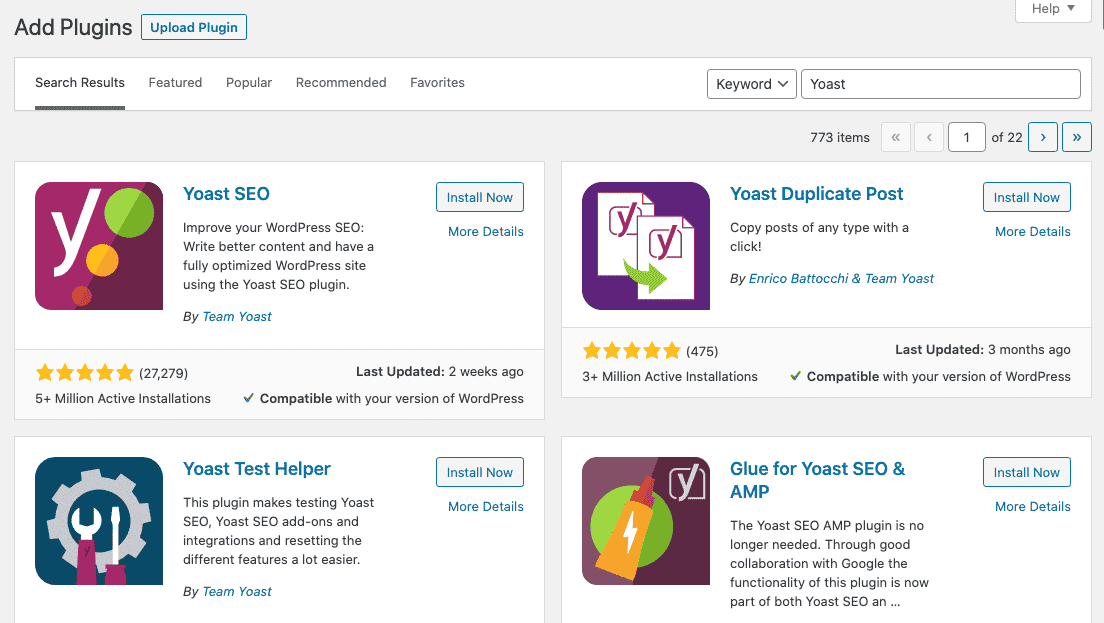The image size is (1104, 623).
Task: Open the Favorites tab
Action: 437,82
